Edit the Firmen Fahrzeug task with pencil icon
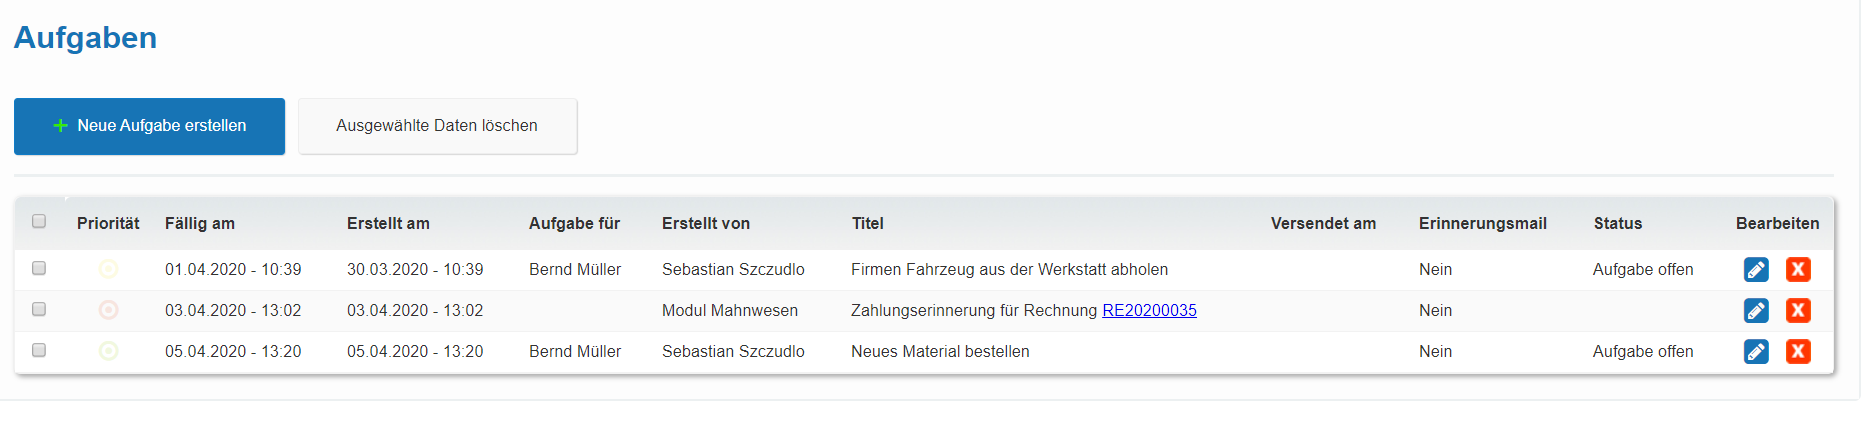The image size is (1870, 422). pyautogui.click(x=1756, y=269)
